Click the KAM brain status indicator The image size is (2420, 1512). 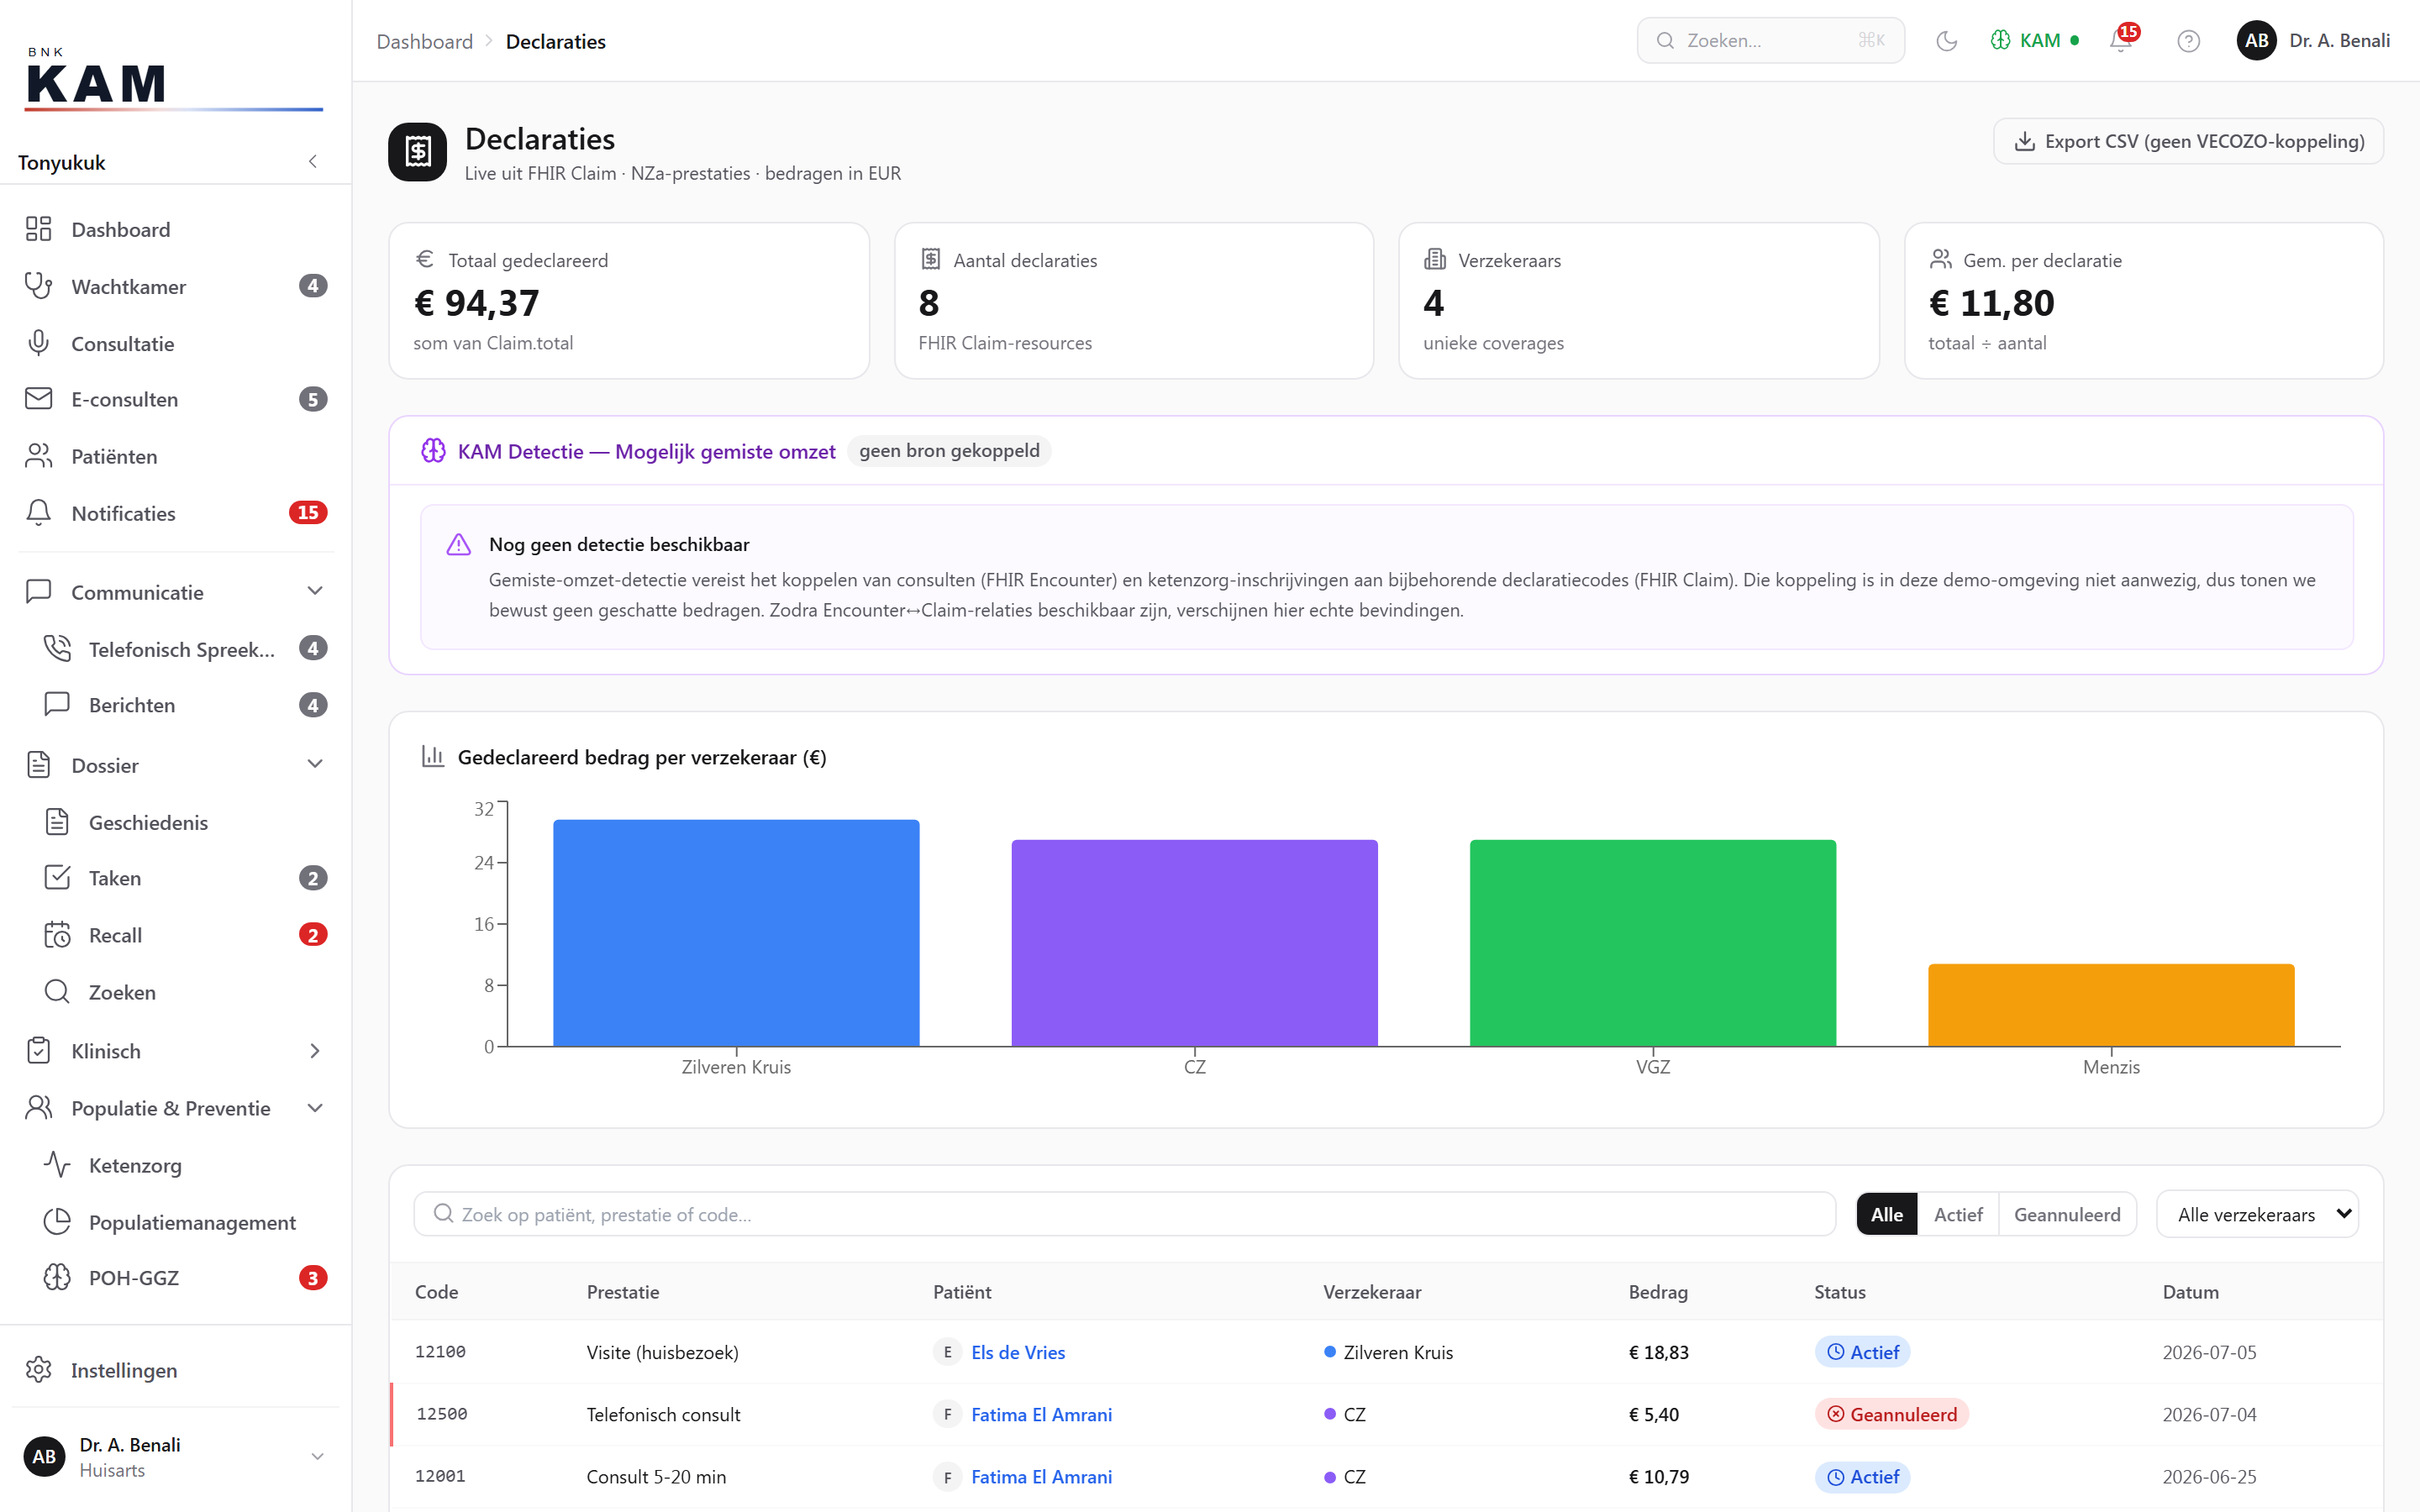[x=2034, y=41]
